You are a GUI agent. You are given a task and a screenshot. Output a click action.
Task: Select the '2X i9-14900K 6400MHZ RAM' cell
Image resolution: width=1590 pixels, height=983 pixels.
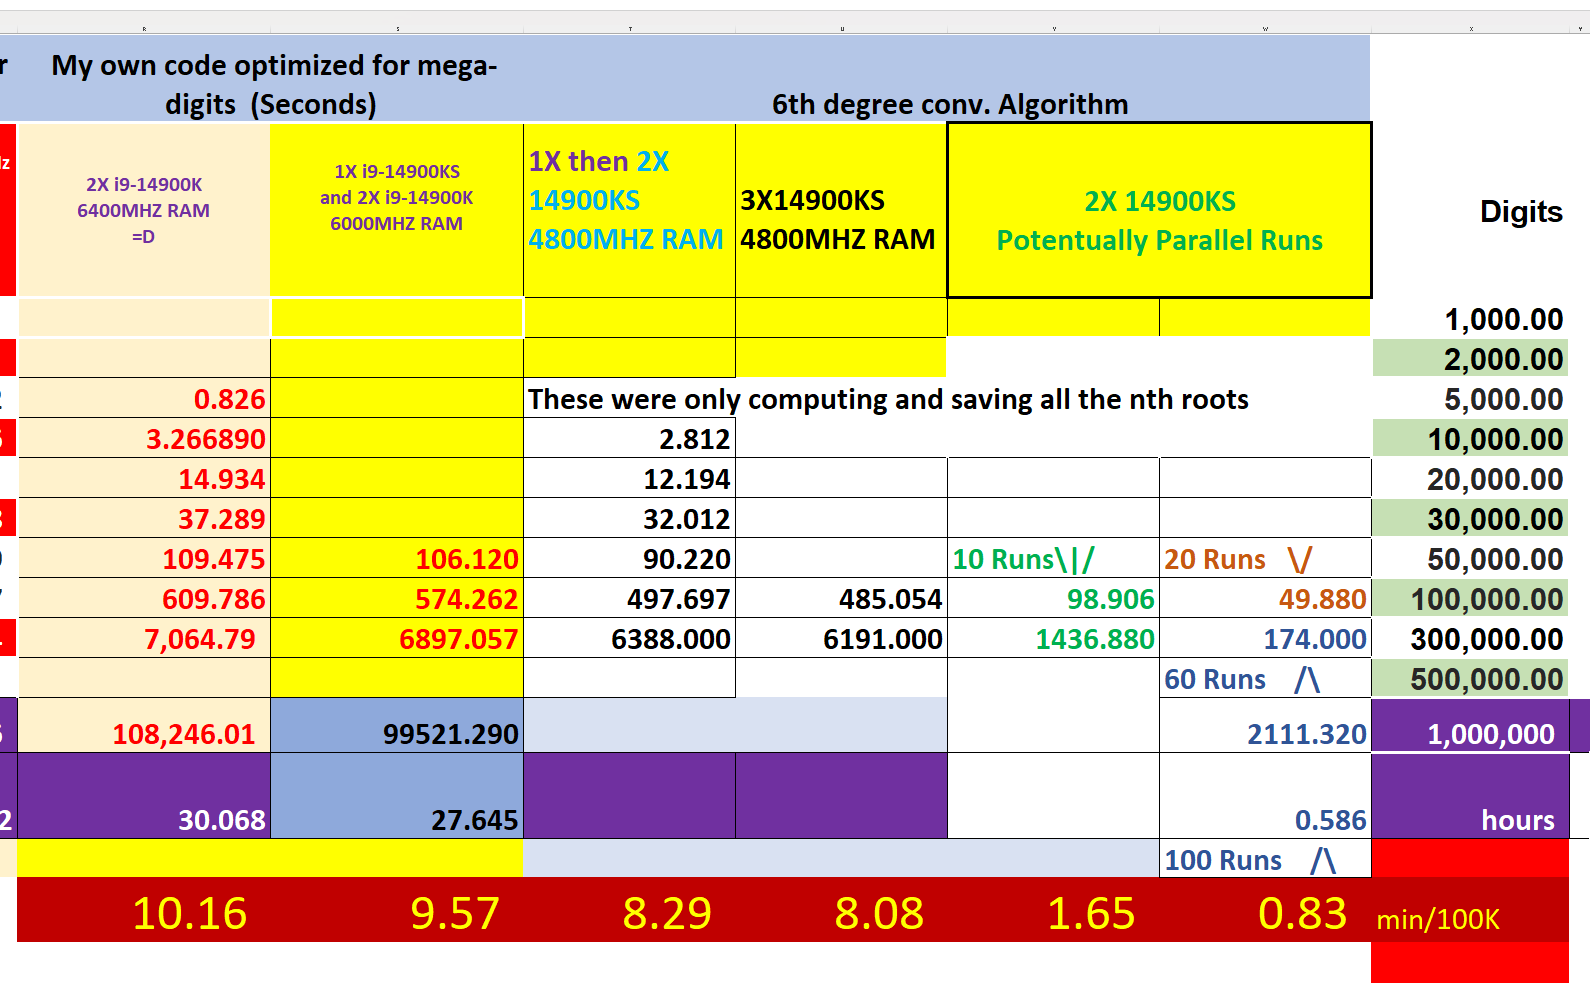pos(144,211)
